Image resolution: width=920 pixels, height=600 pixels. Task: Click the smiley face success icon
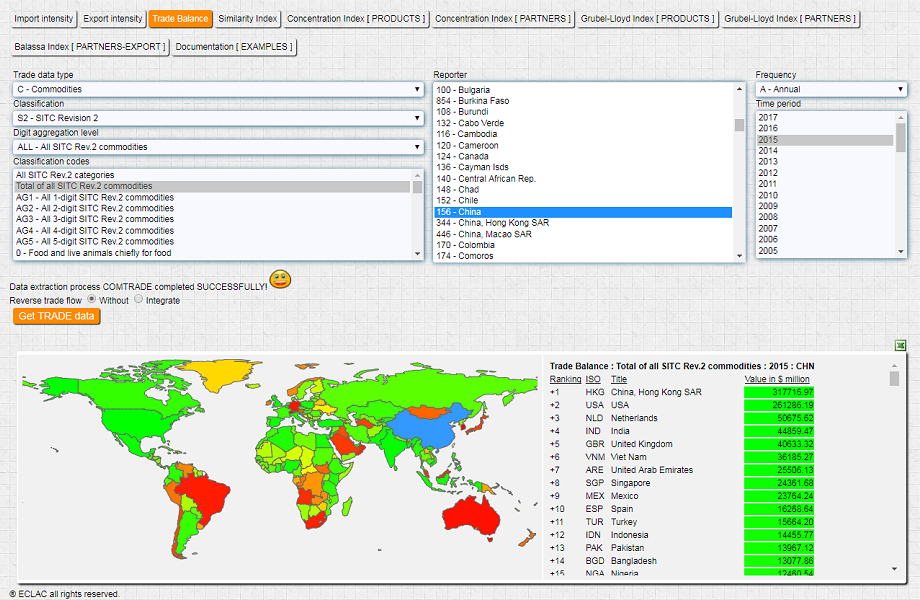(280, 280)
